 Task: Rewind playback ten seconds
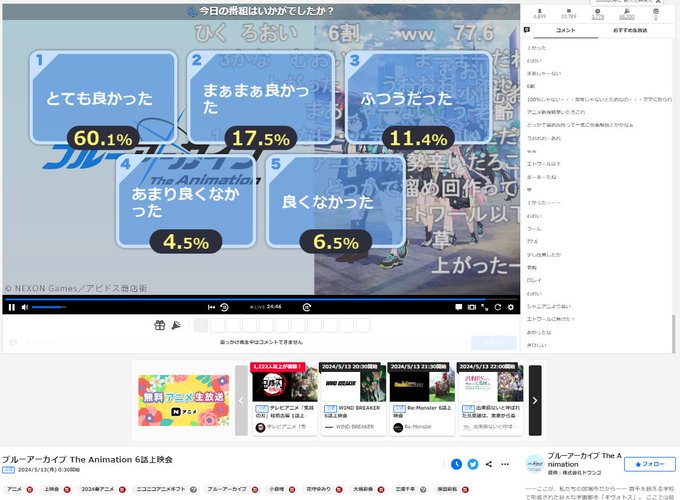(224, 307)
